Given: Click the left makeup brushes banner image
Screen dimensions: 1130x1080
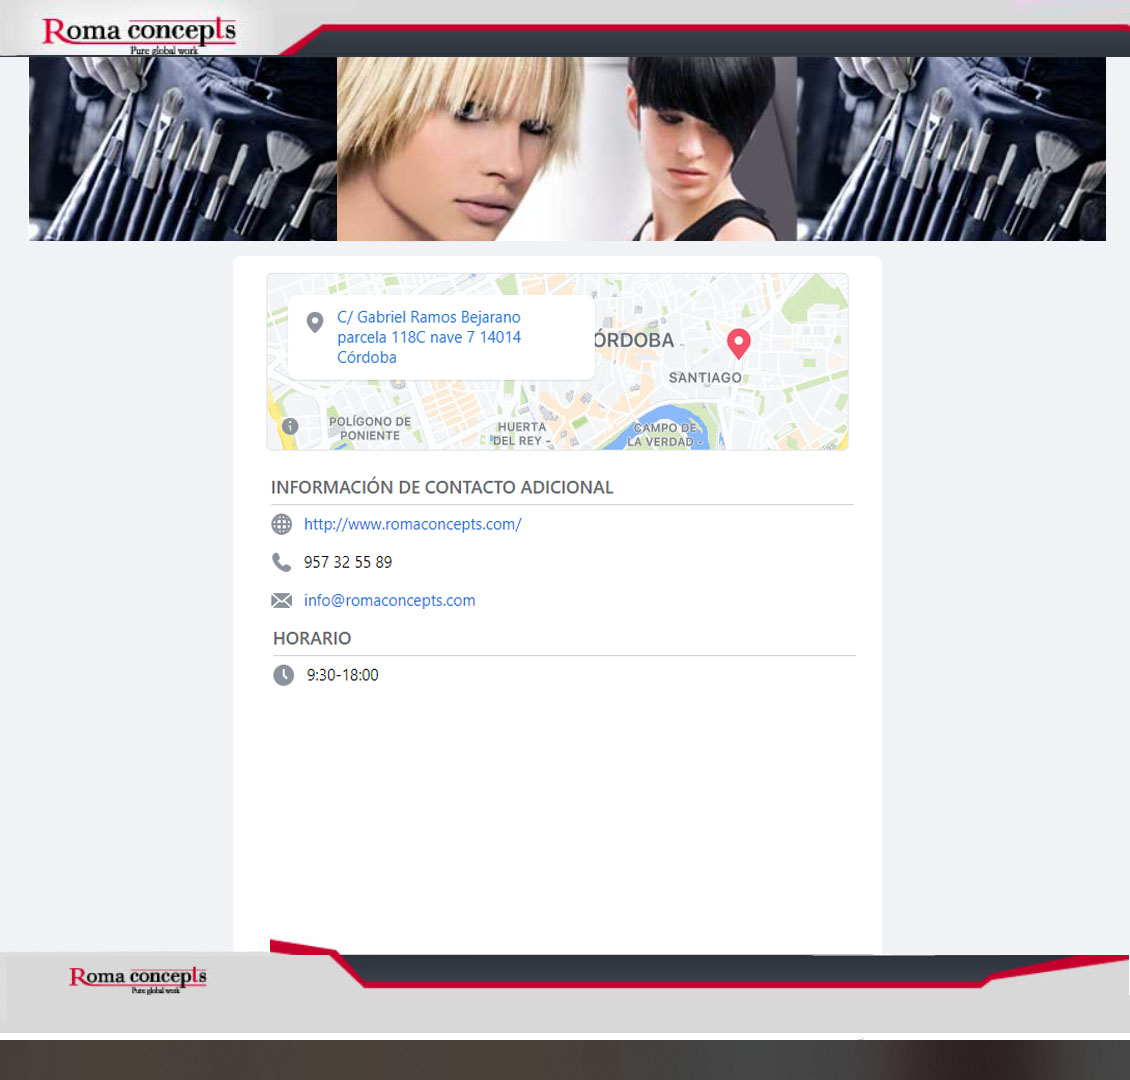Looking at the screenshot, I should [x=183, y=148].
